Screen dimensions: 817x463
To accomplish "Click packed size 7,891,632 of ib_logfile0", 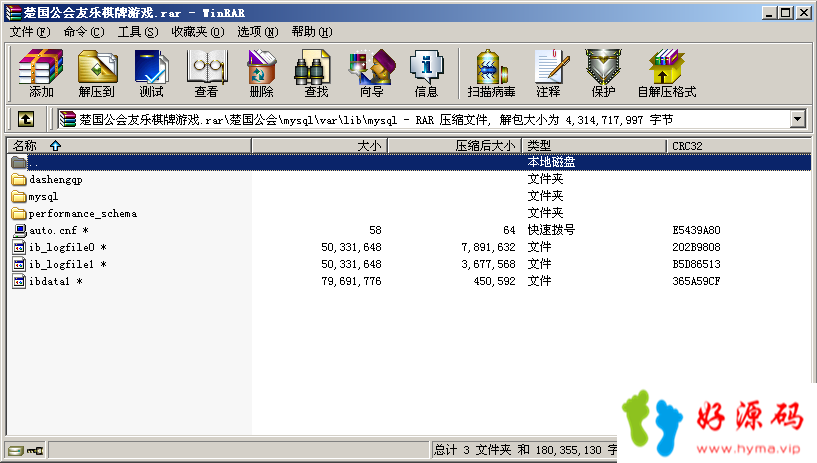I will (x=488, y=247).
